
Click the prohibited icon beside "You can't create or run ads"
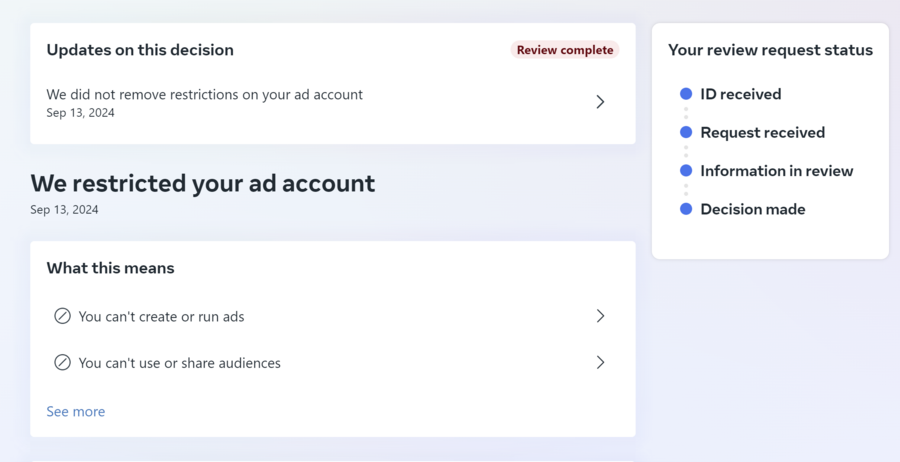coord(62,316)
